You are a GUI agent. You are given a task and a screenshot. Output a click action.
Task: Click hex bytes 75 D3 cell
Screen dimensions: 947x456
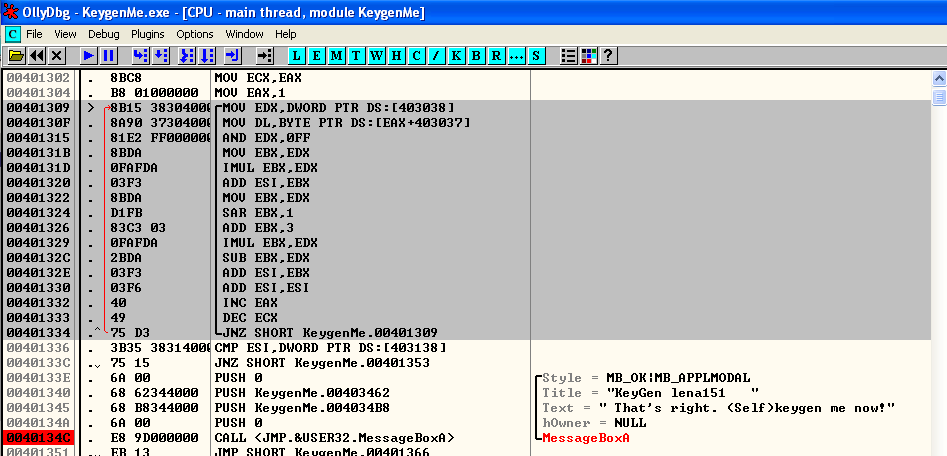tap(130, 333)
